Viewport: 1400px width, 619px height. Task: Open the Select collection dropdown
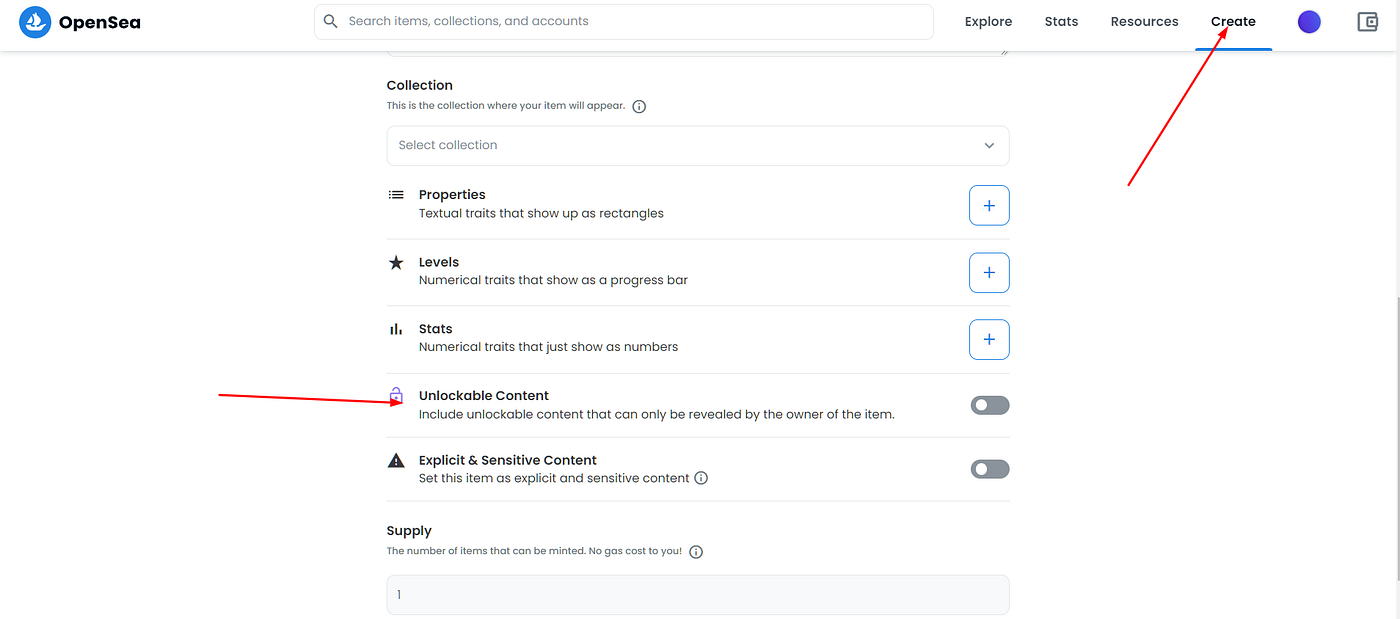coord(680,145)
